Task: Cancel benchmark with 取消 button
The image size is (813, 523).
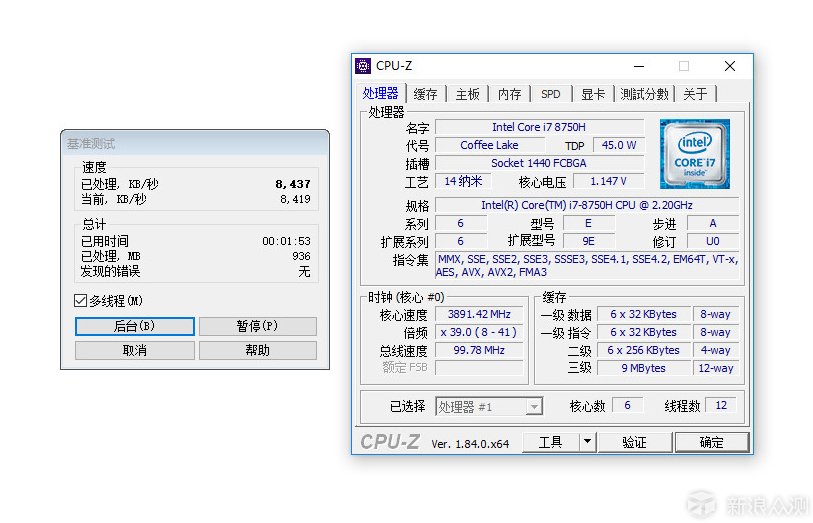Action: tap(134, 350)
